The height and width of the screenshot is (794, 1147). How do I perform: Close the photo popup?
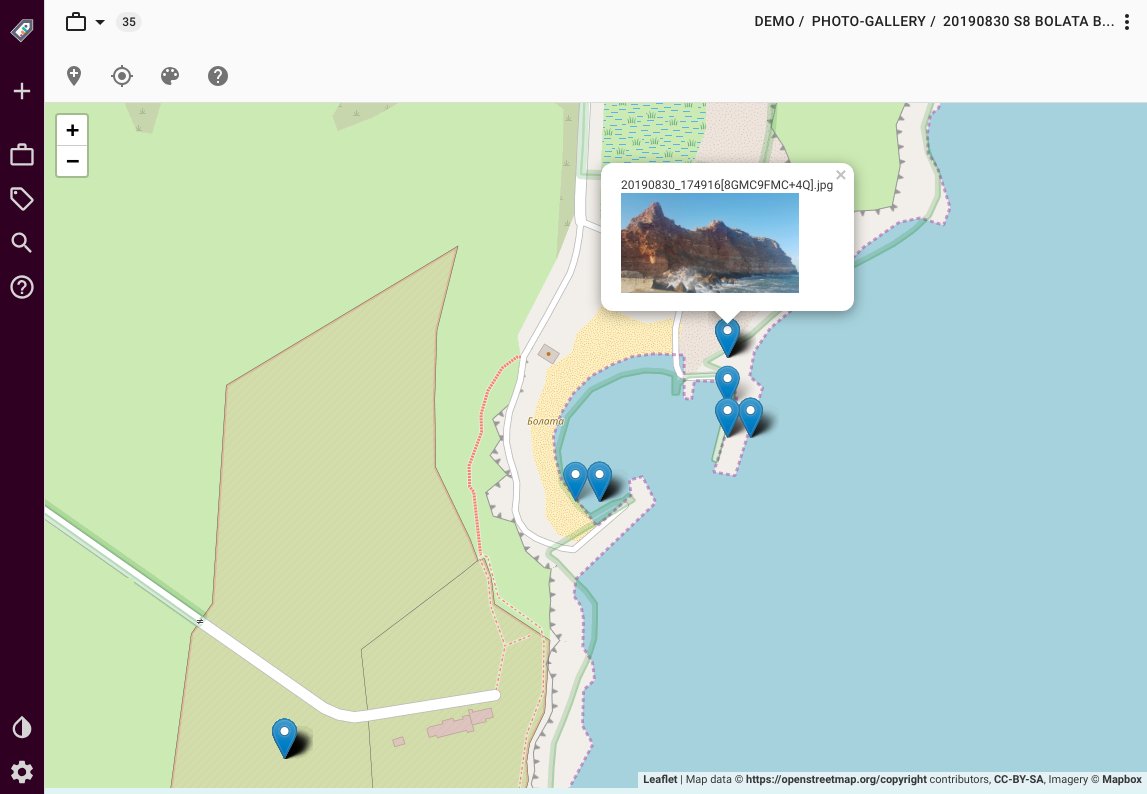click(841, 175)
